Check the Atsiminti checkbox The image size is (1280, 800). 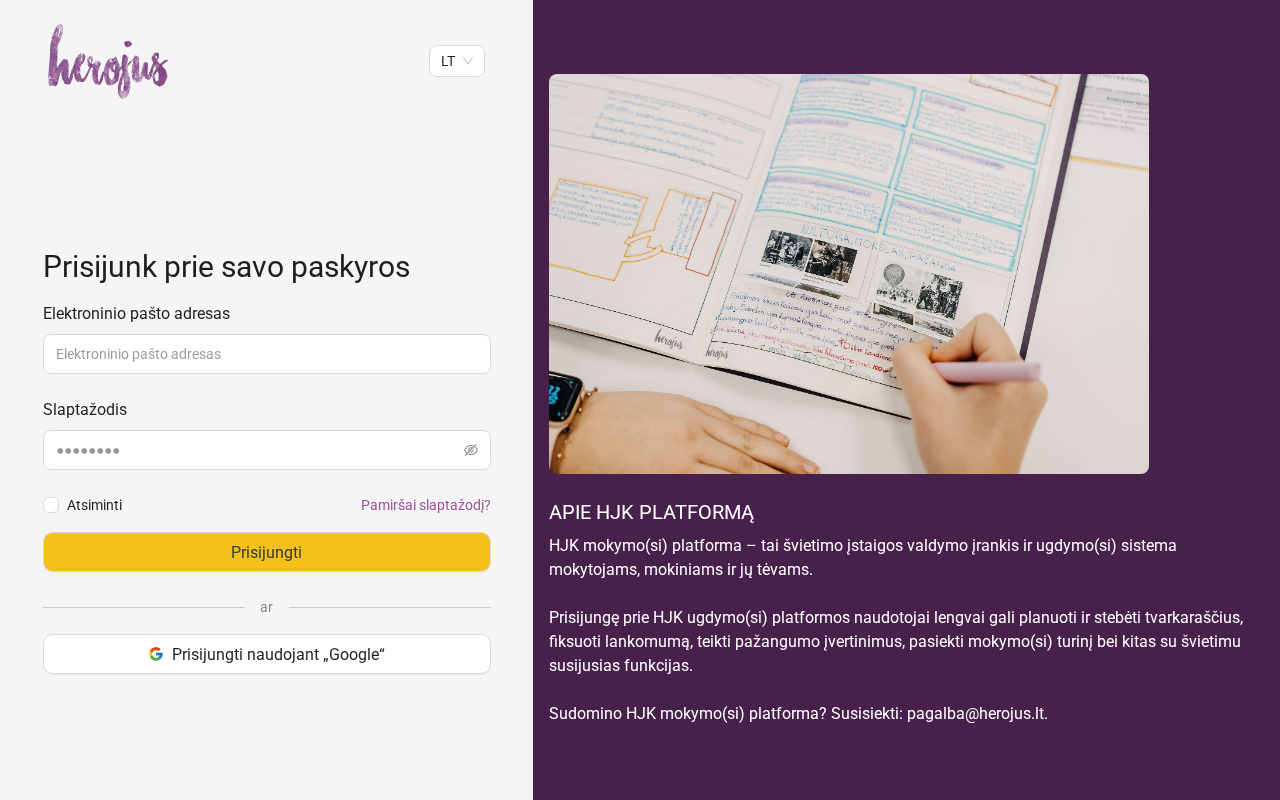click(51, 505)
